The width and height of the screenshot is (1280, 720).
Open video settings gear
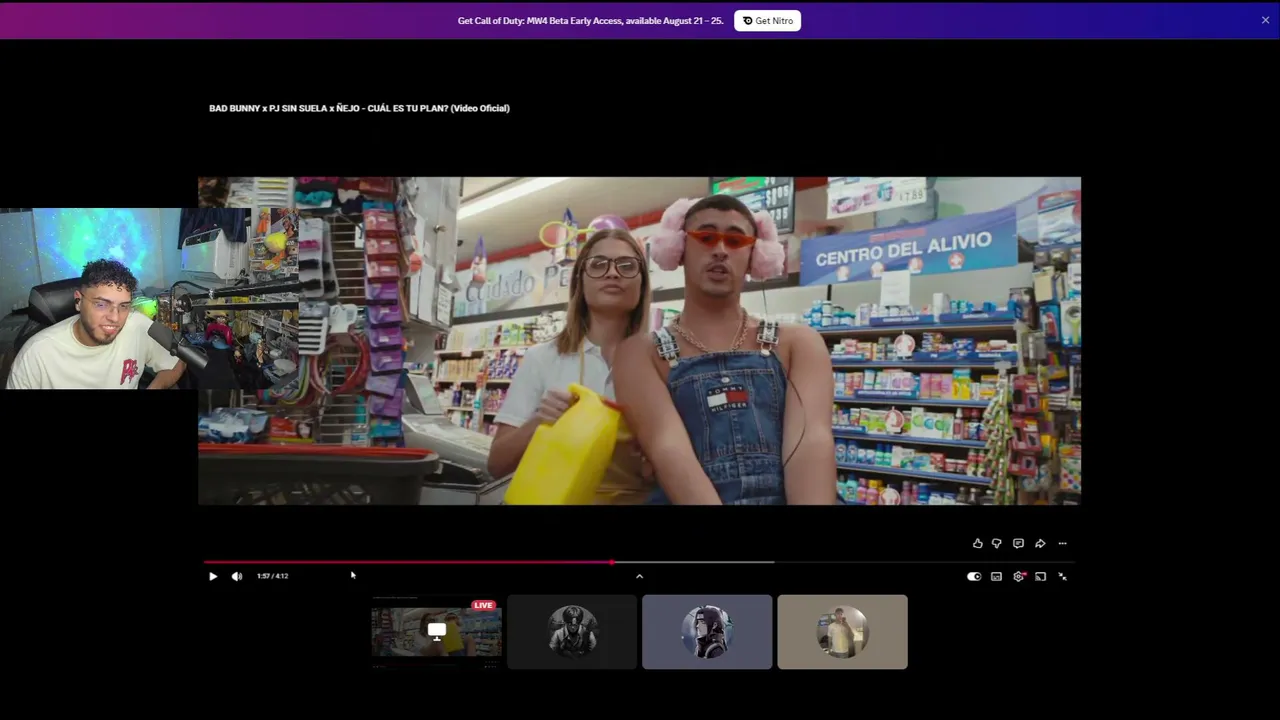(x=1019, y=576)
